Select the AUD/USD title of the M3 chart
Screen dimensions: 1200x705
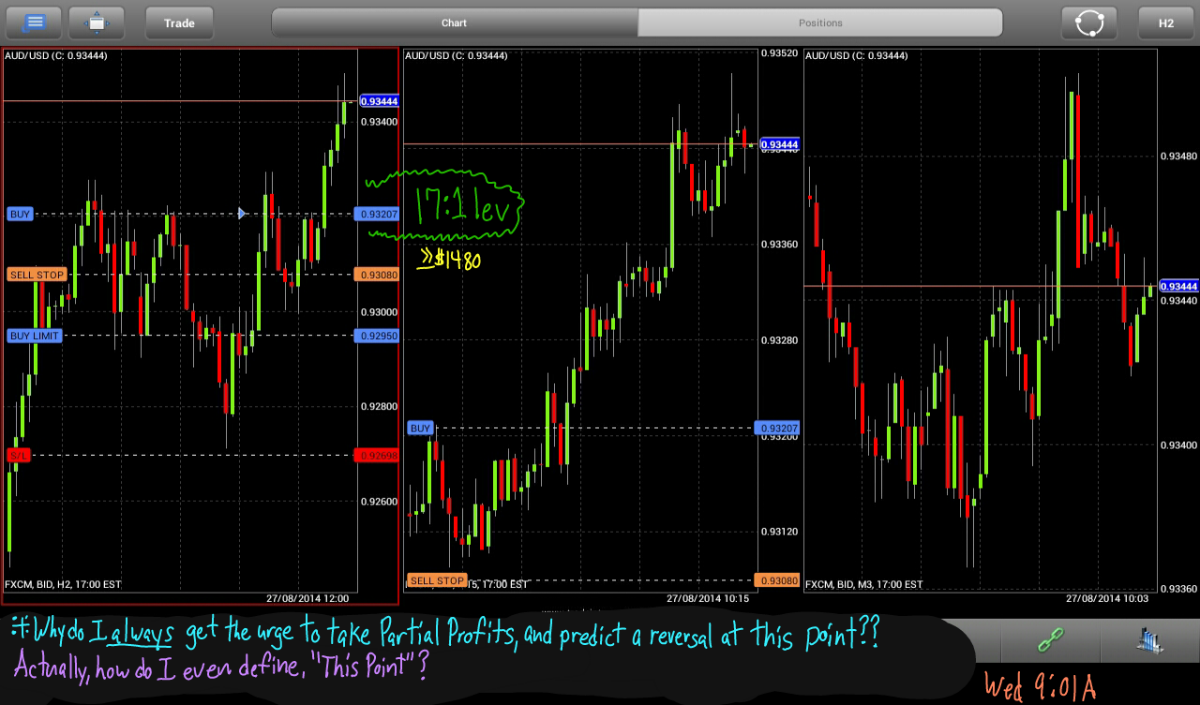tap(856, 56)
